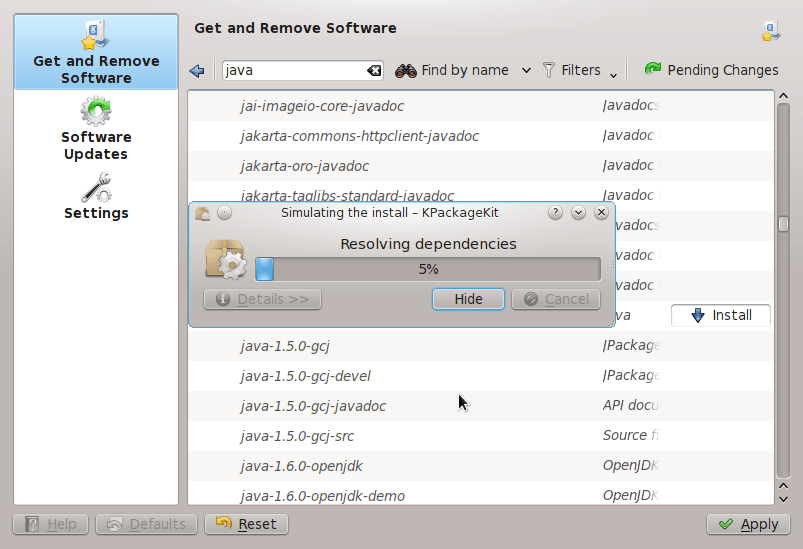Click the scrollbar up arrow at top
Viewport: 803px width, 549px height.
[x=783, y=96]
